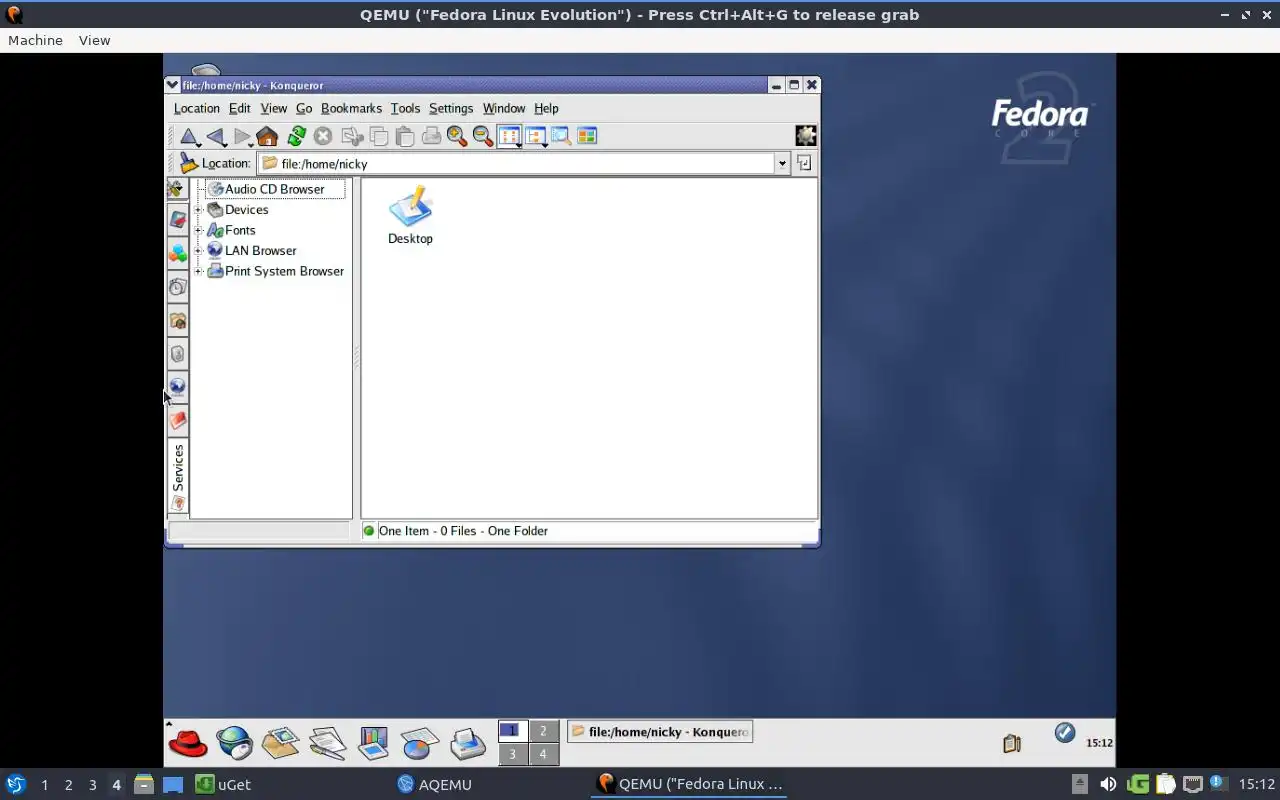The height and width of the screenshot is (800, 1280).
Task: Click the Forward arrow in Konqueror toolbar
Action: click(x=242, y=136)
